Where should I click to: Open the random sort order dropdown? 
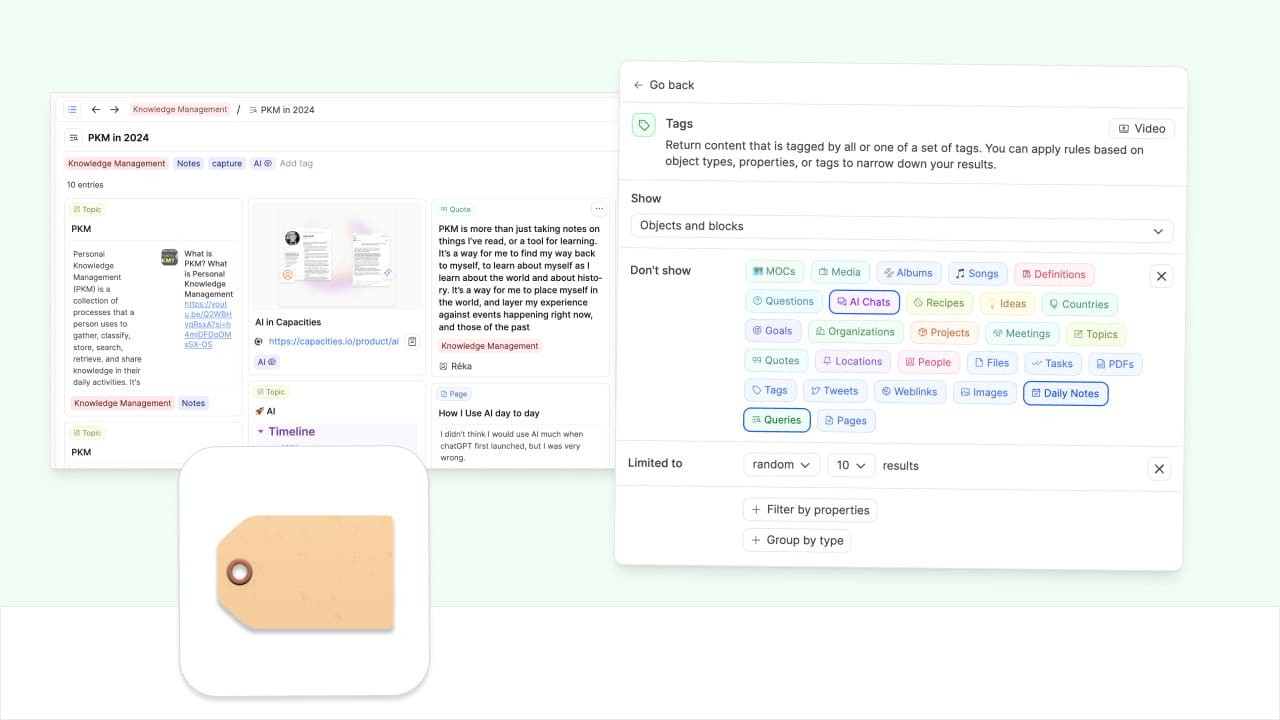point(781,465)
